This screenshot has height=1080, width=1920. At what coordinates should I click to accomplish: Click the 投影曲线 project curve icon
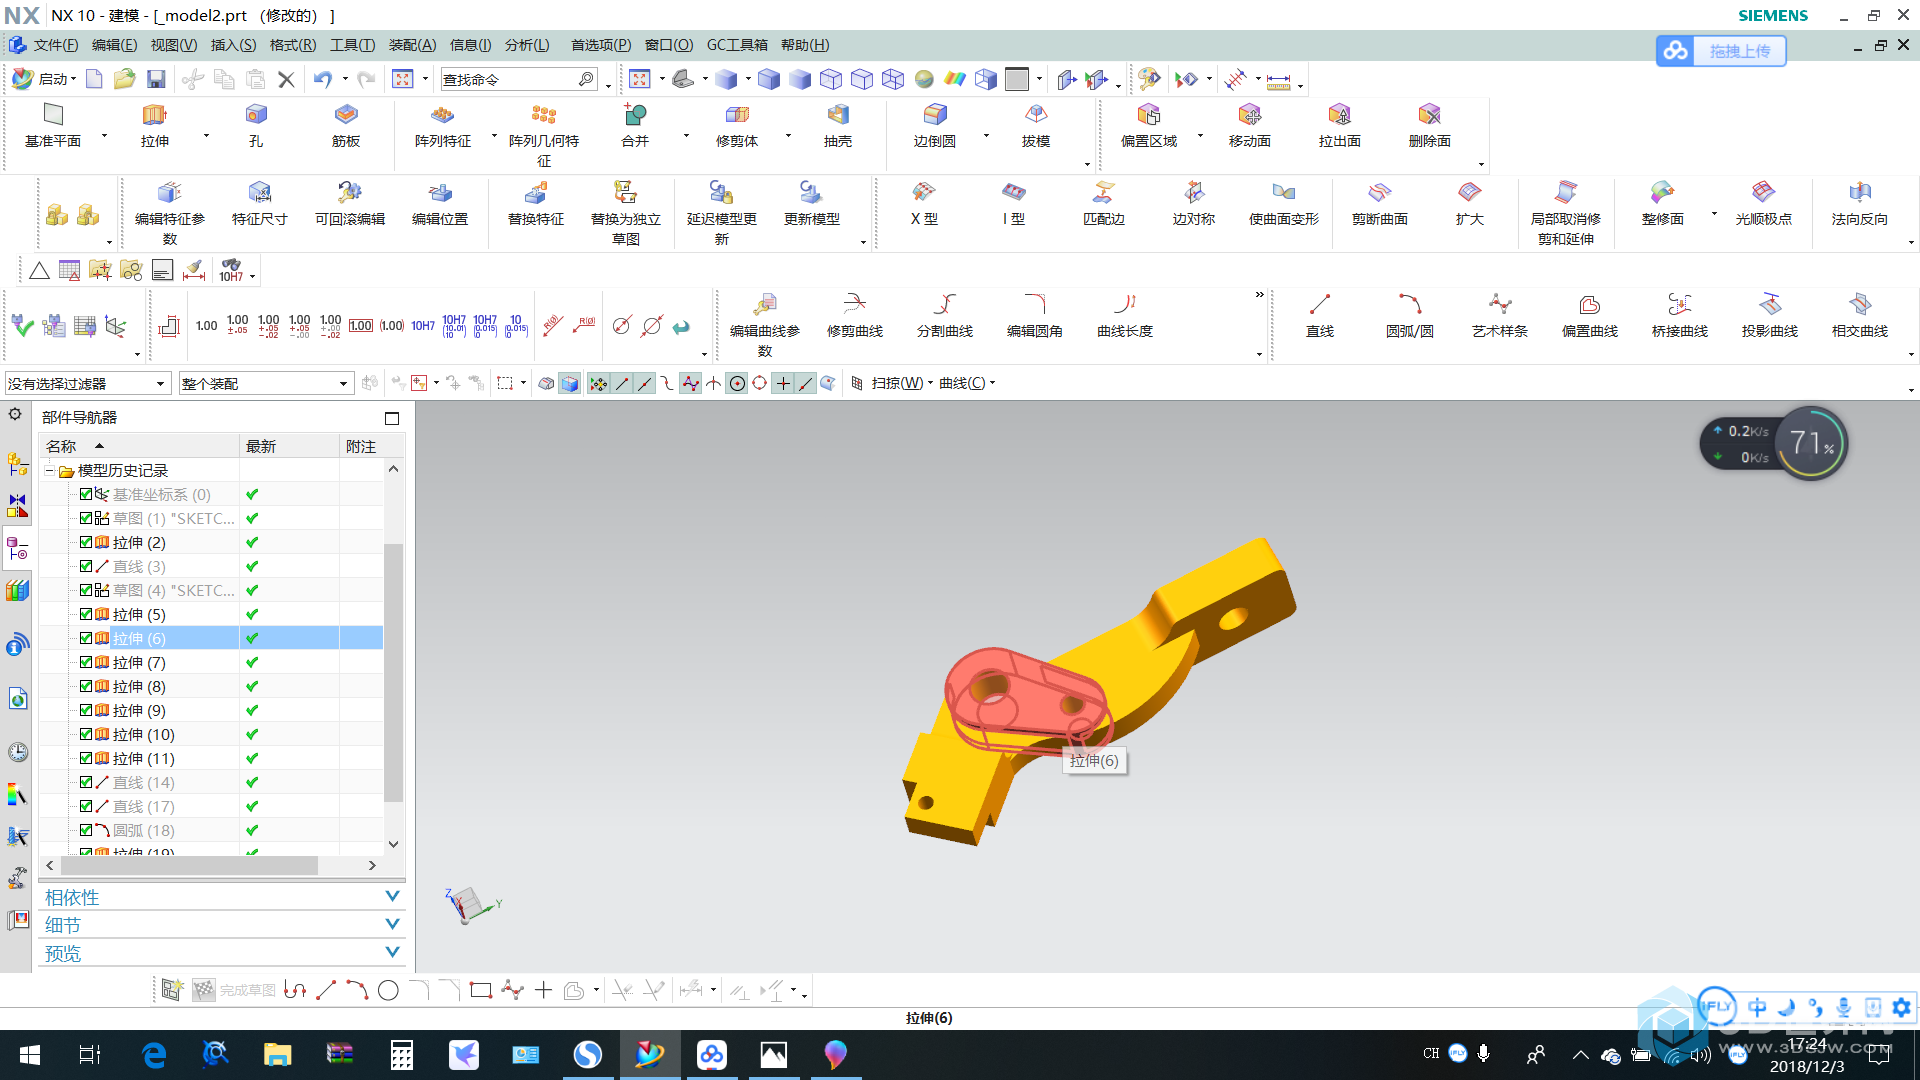pos(1770,304)
